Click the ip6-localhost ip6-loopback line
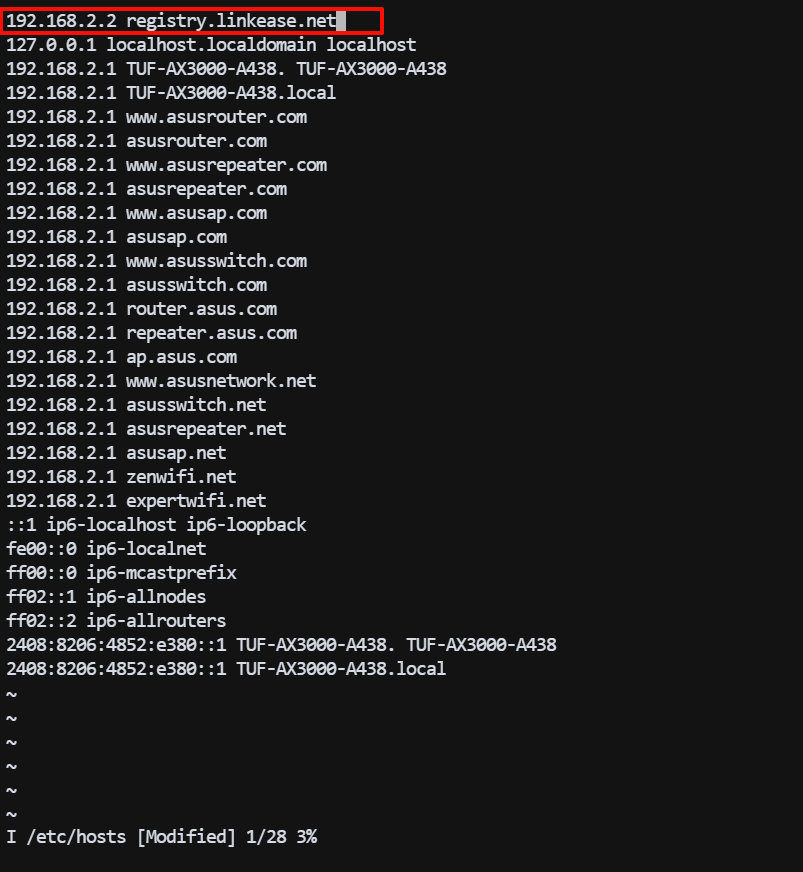Screen dimensions: 803x872 (x=156, y=525)
